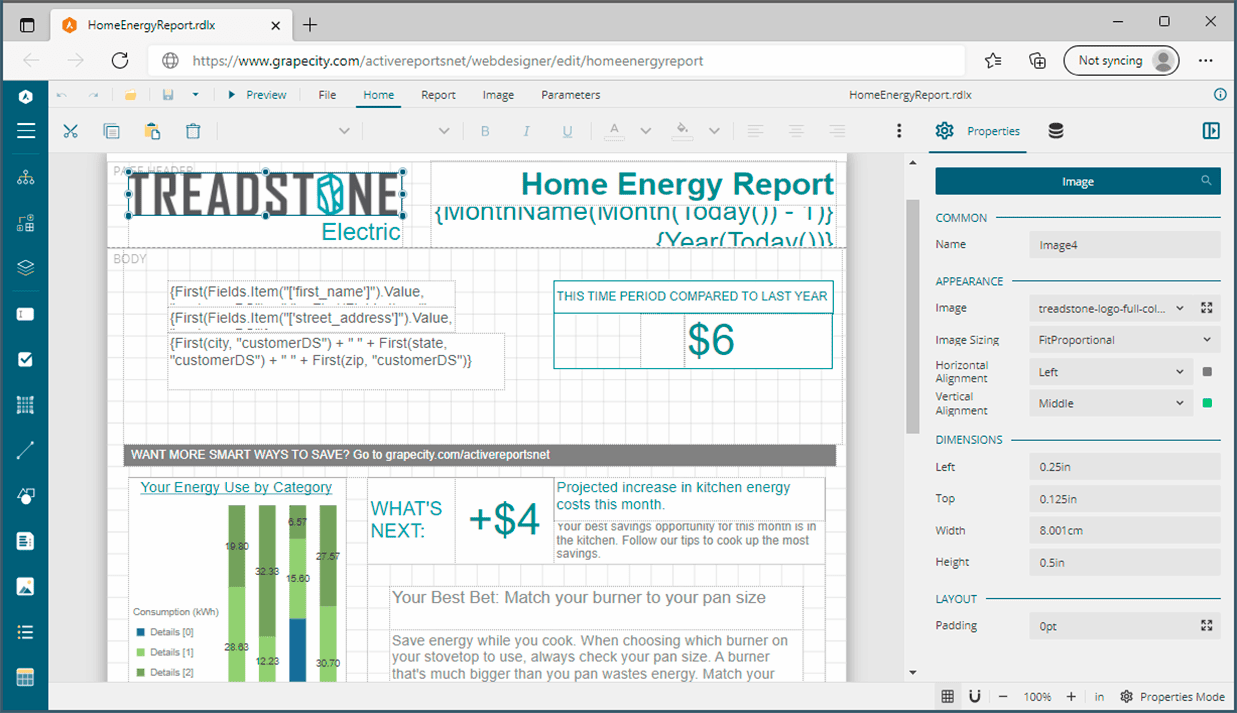Click the text color A swatch
Viewport: 1237px width, 713px height.
click(614, 131)
